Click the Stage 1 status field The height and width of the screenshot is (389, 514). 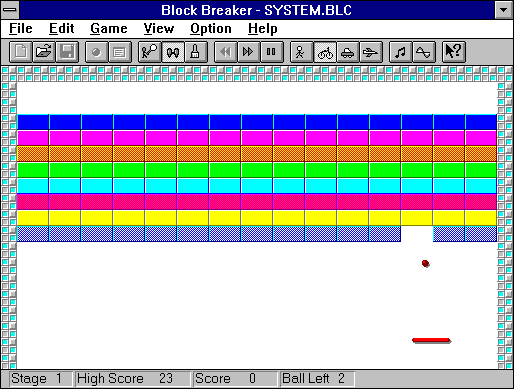[40, 379]
